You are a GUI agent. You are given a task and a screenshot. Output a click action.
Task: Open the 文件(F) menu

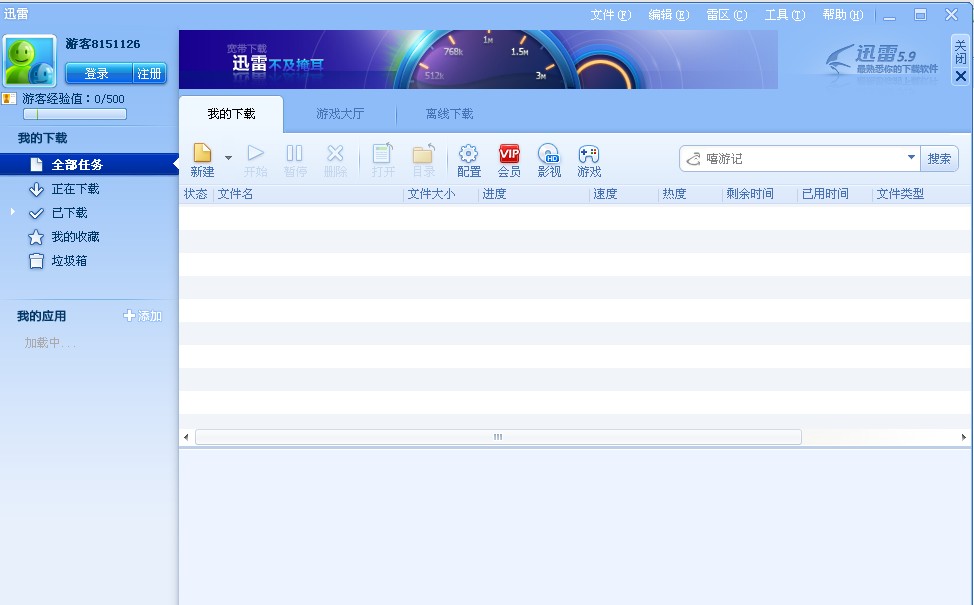611,15
